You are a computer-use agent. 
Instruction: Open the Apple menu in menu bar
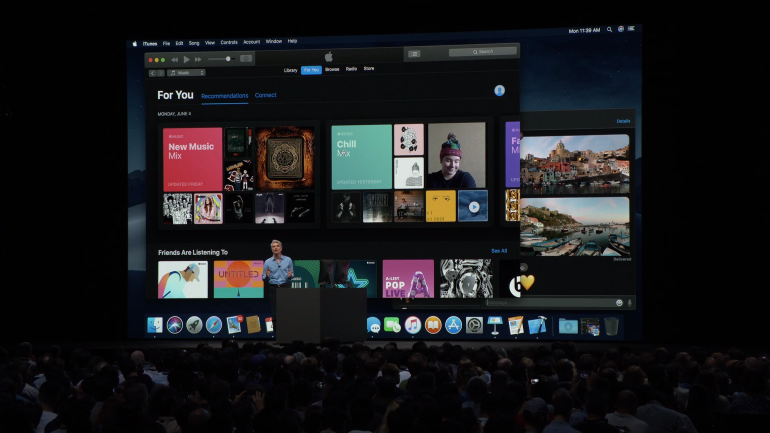click(135, 44)
